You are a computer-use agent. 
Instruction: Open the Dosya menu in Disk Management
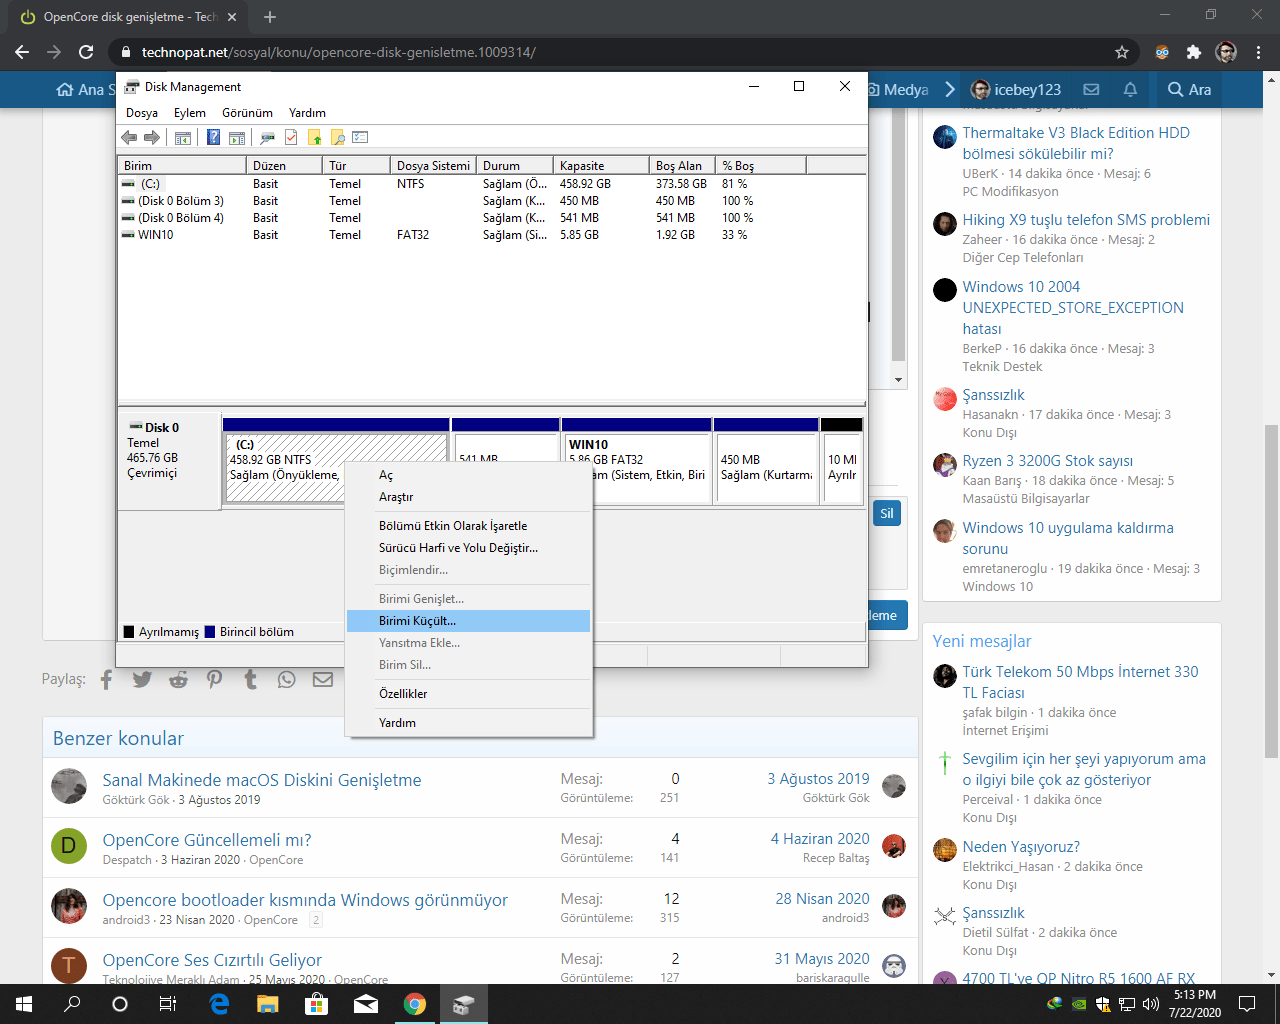click(x=142, y=113)
